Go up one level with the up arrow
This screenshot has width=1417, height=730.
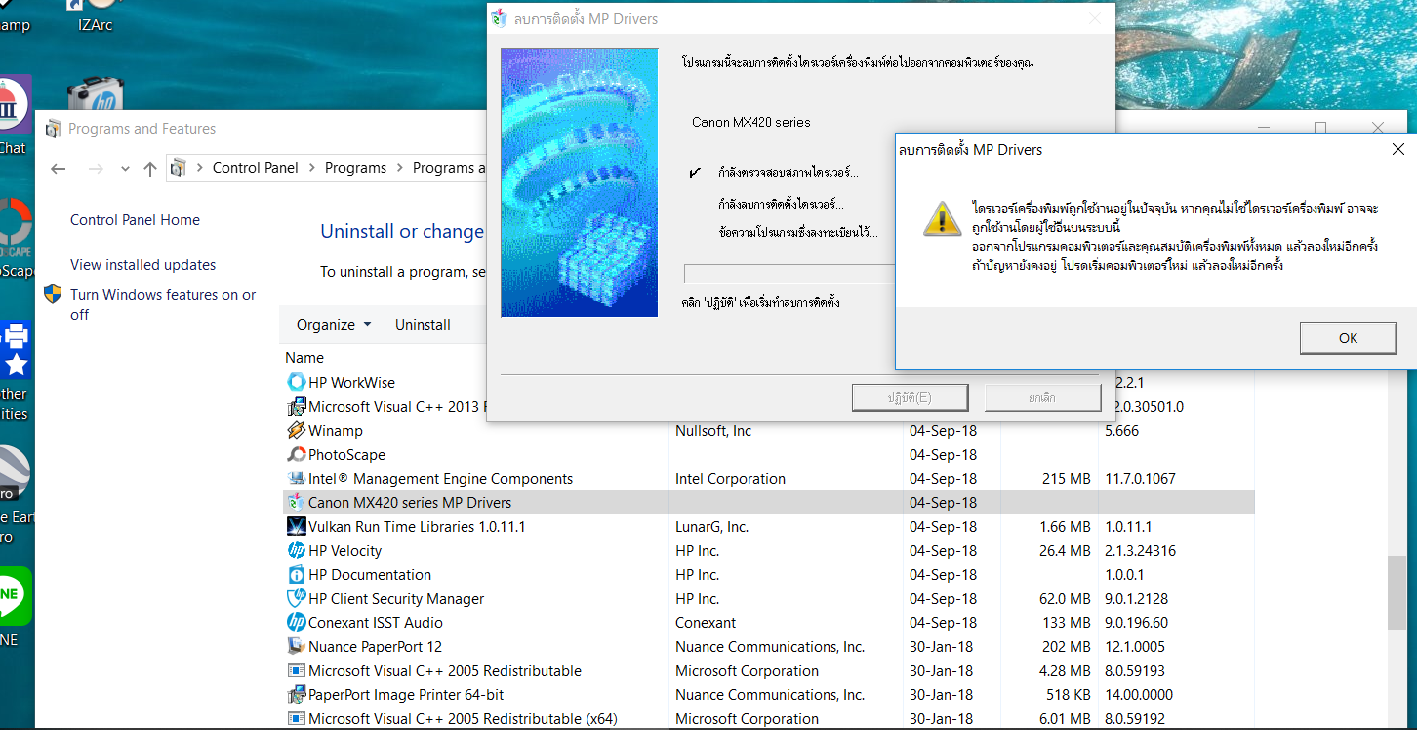(150, 169)
